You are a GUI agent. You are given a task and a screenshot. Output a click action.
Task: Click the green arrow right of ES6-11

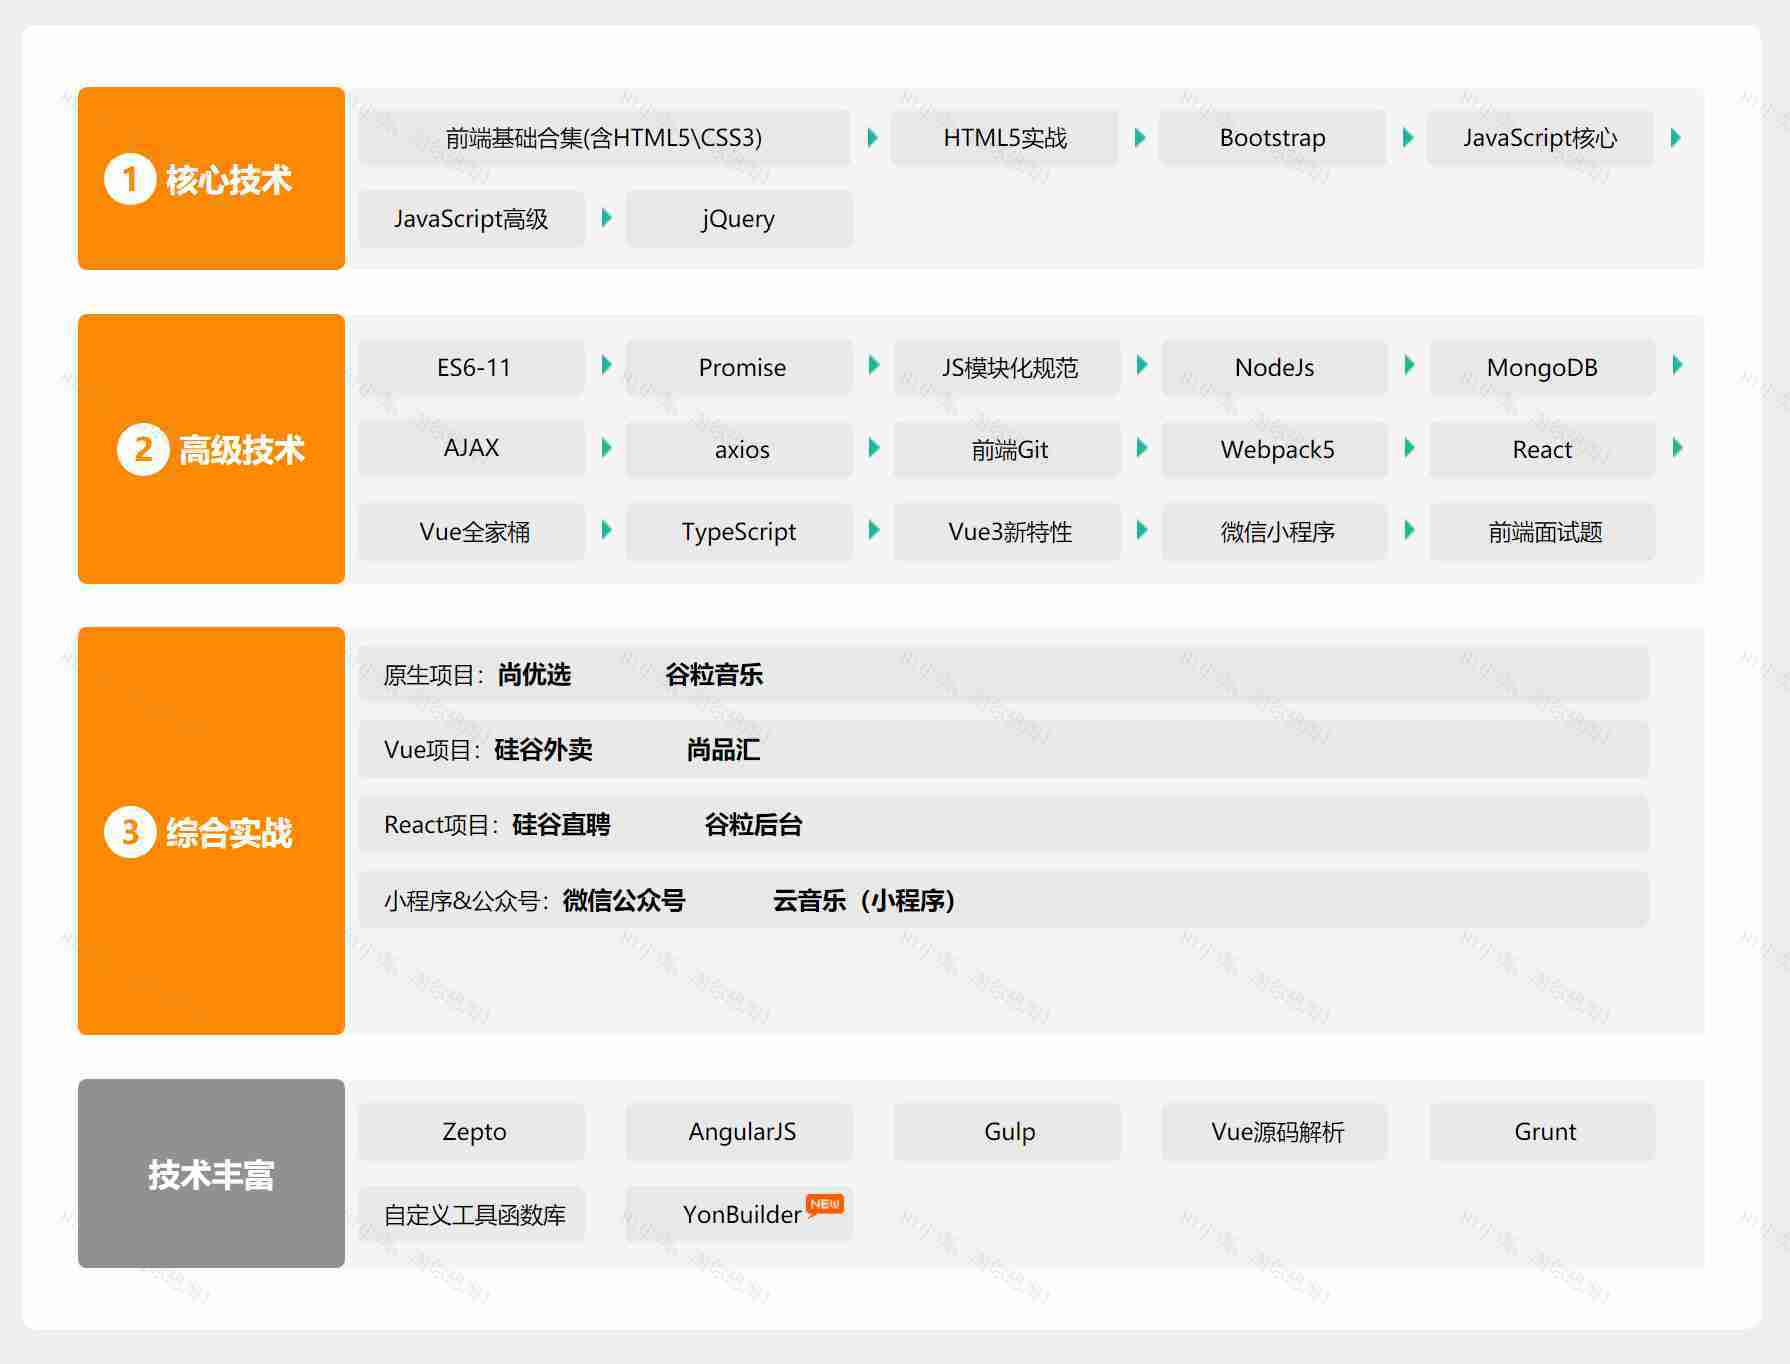pos(606,365)
